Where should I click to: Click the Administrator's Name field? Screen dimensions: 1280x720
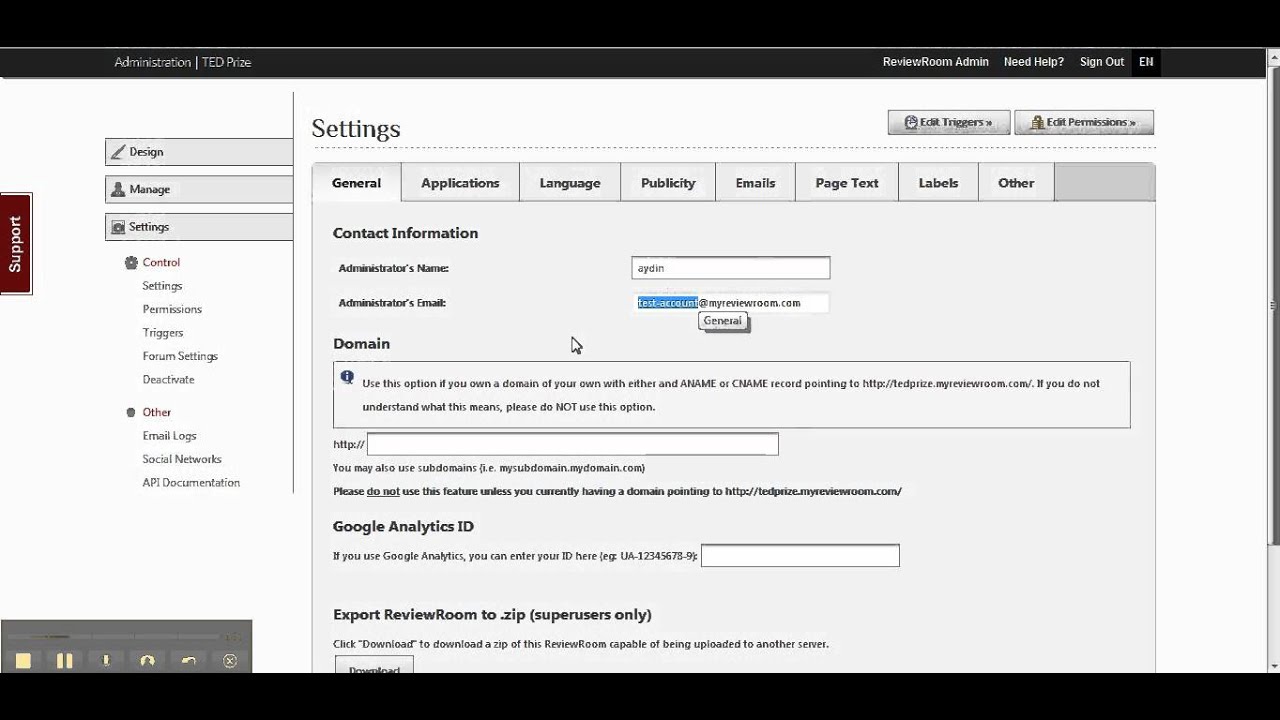pyautogui.click(x=731, y=268)
